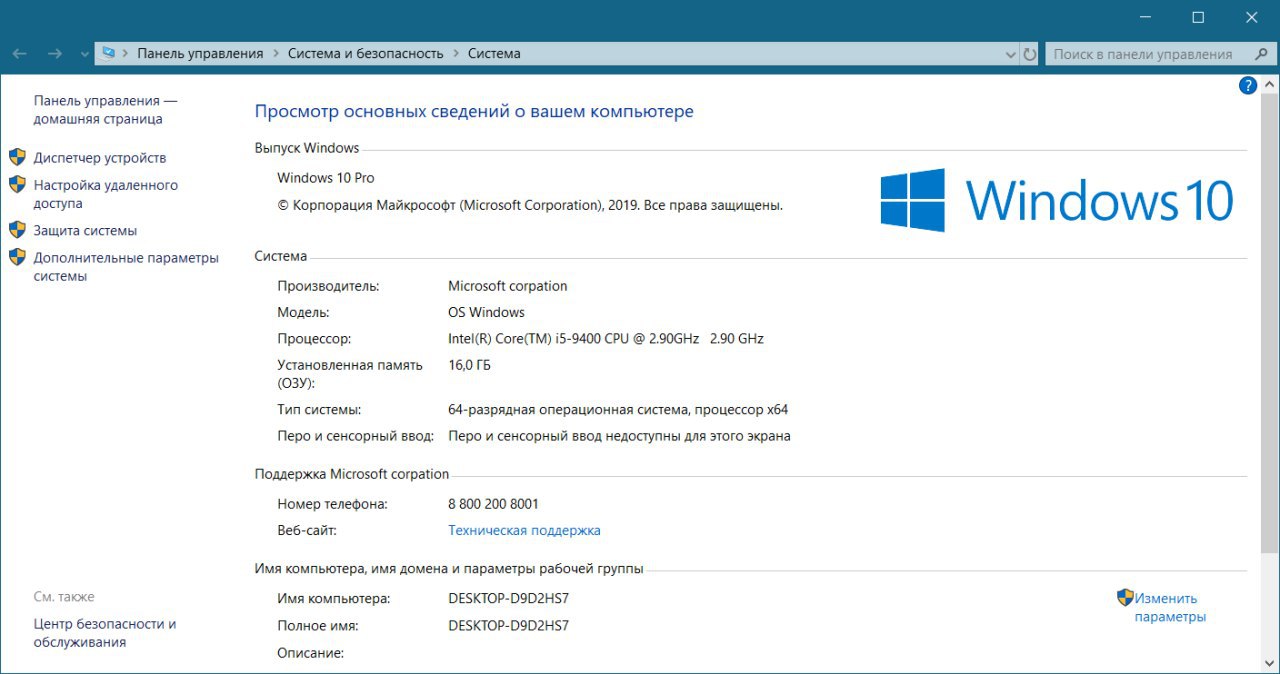This screenshot has height=674, width=1280.
Task: Click the scrollbar down arrow
Action: [x=1270, y=662]
